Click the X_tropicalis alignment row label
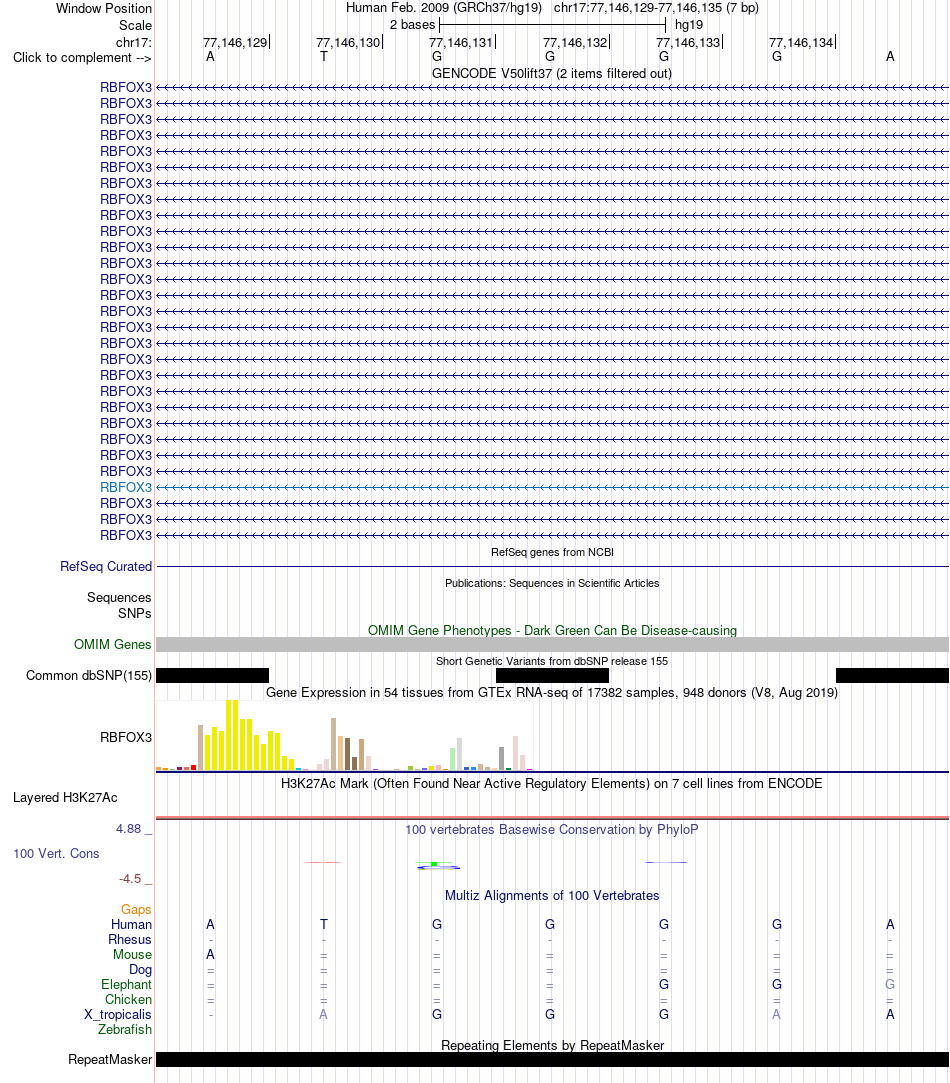 [x=118, y=1015]
